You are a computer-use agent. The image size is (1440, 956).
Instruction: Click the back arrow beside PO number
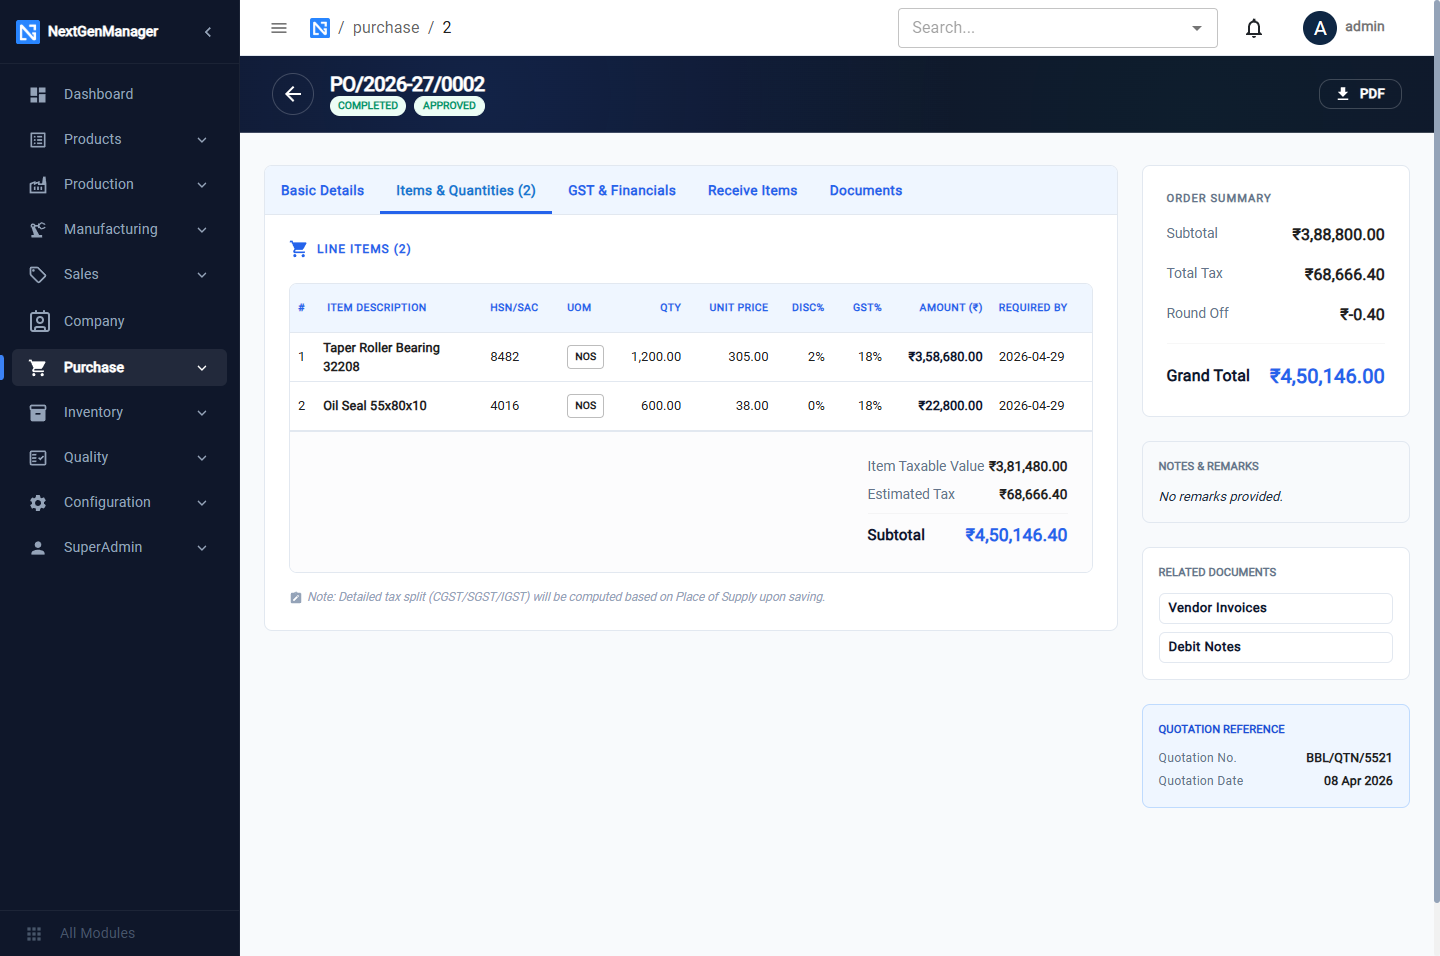293,94
